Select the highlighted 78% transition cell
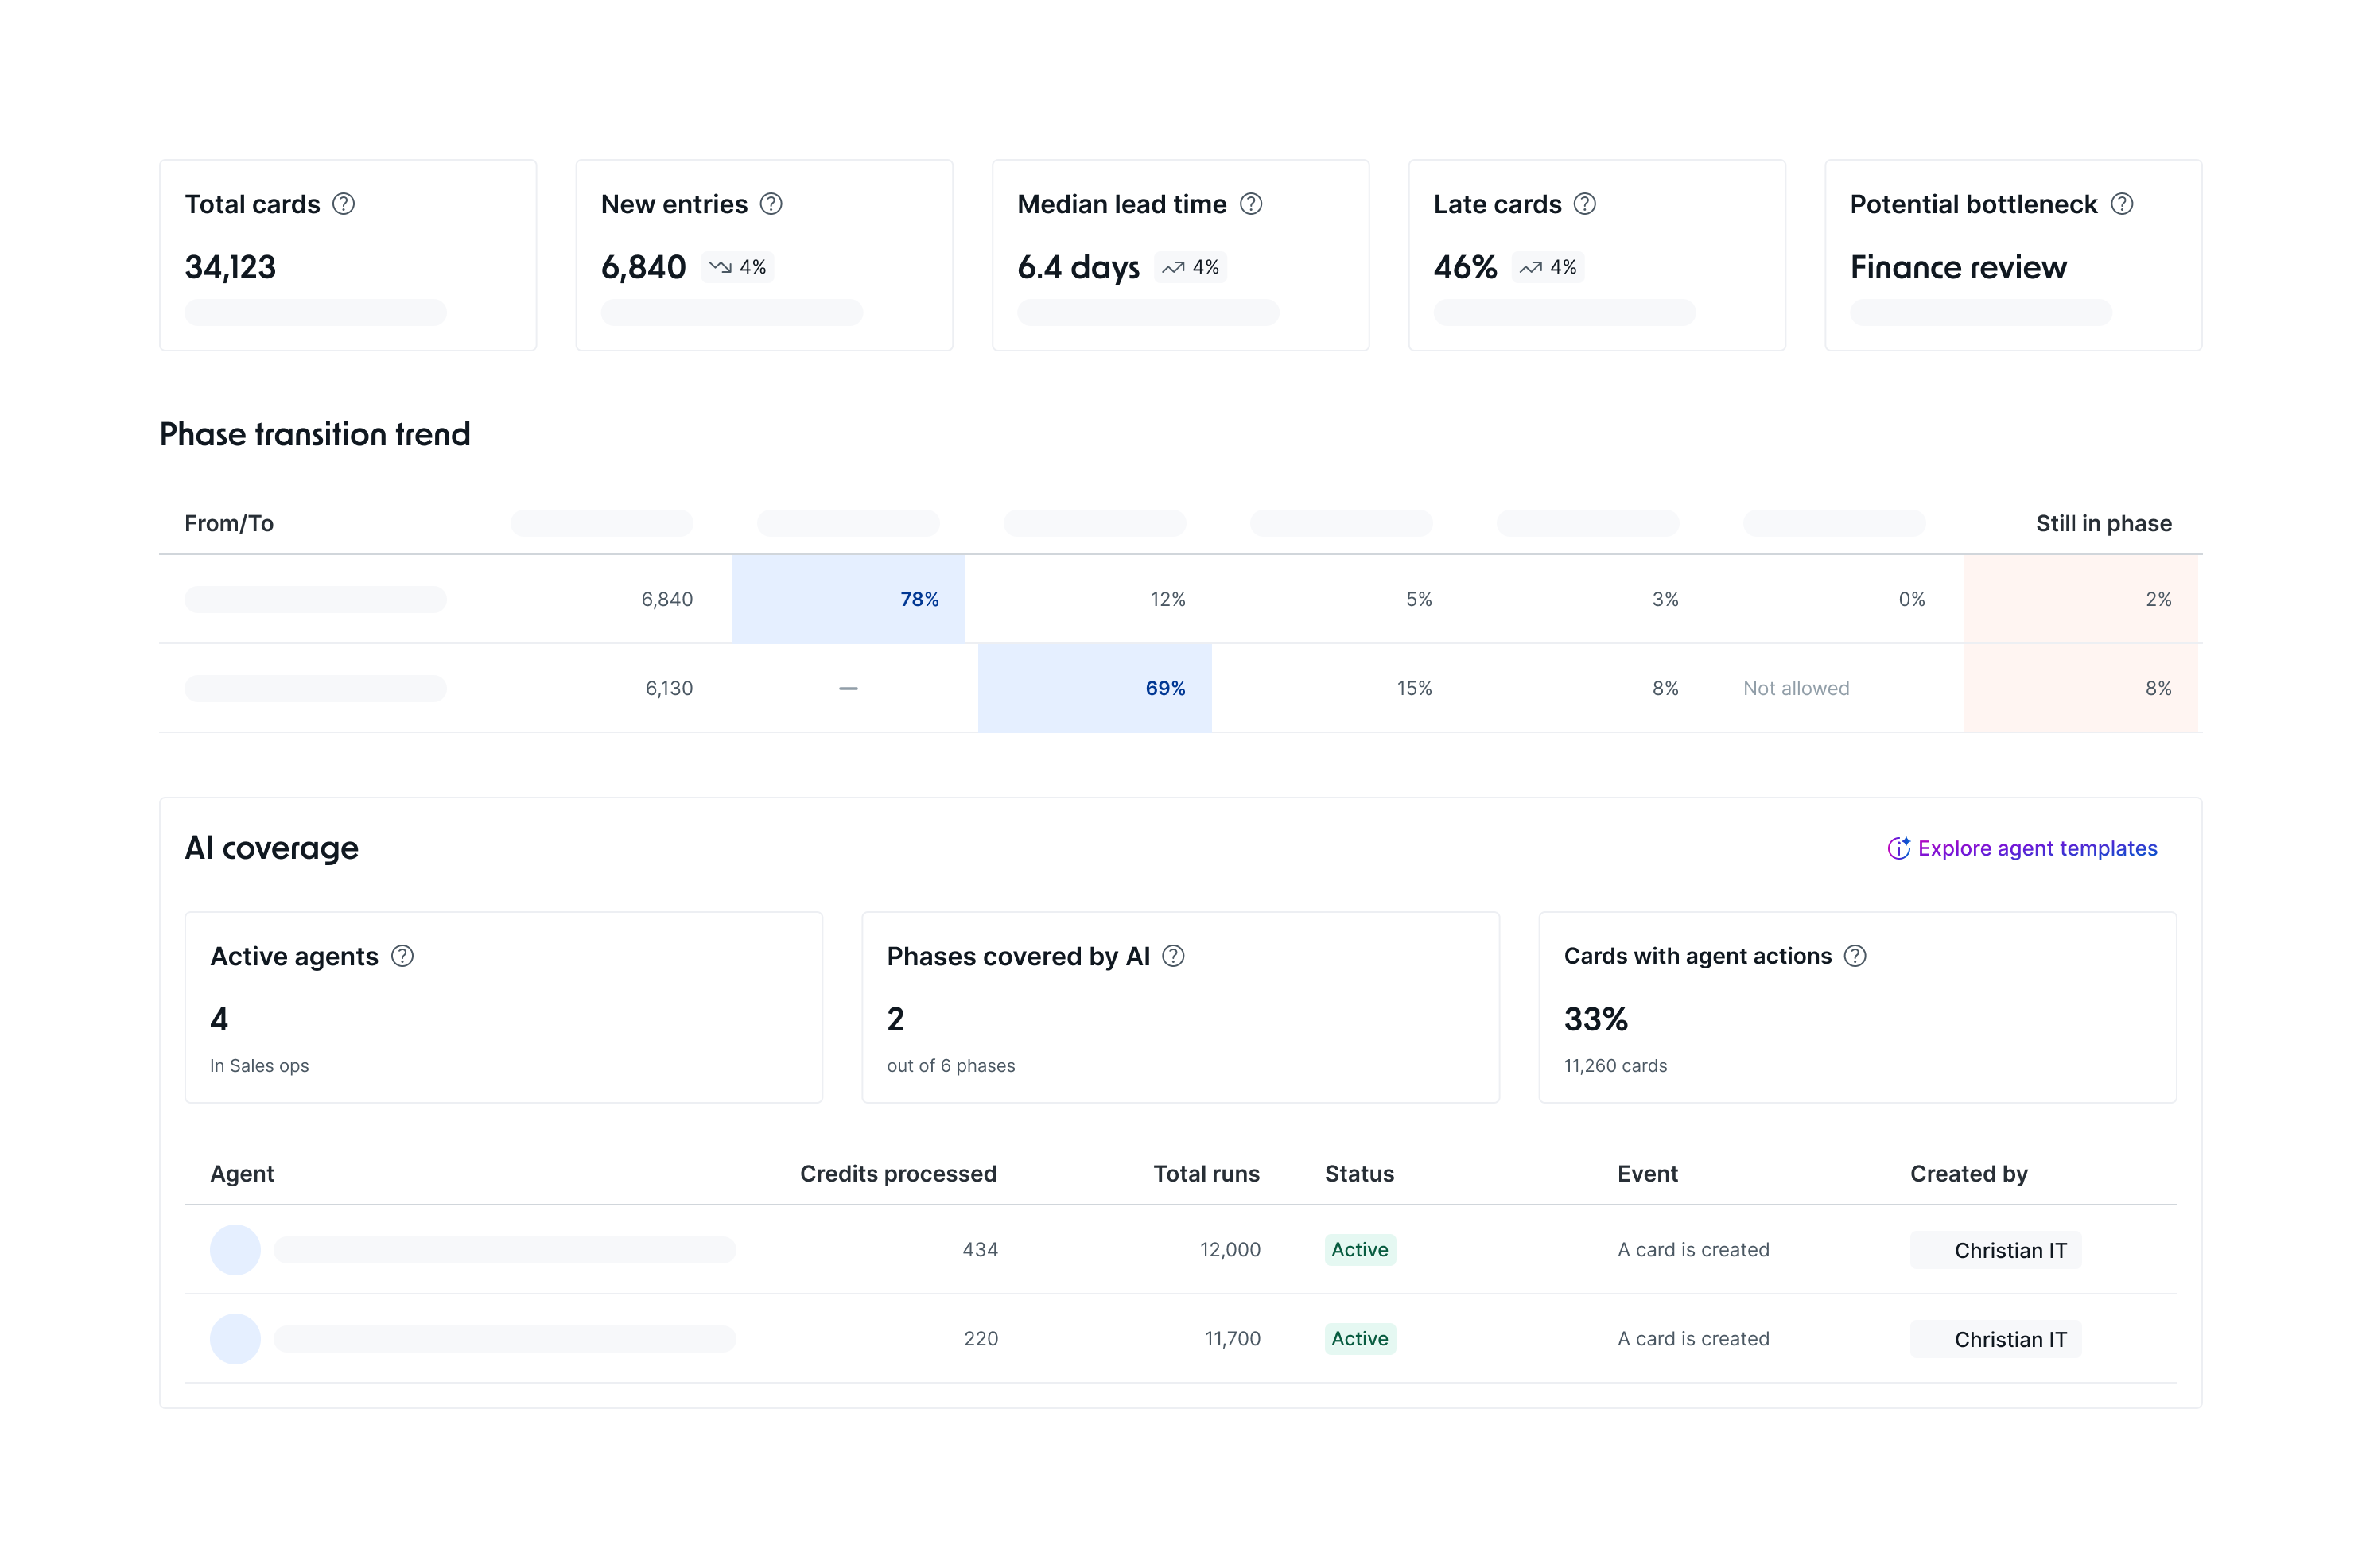The image size is (2362, 1568). tap(848, 599)
